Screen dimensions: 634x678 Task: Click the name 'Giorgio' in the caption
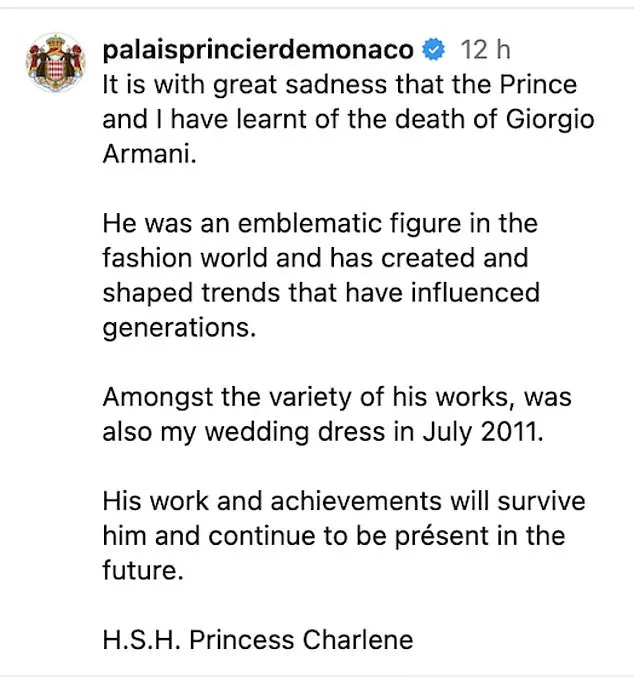[x=550, y=119]
